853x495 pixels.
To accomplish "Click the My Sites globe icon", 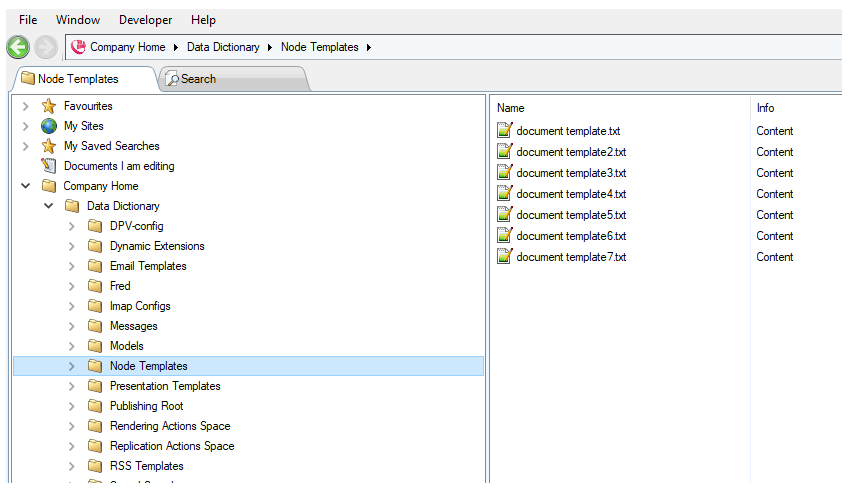I will [49, 126].
